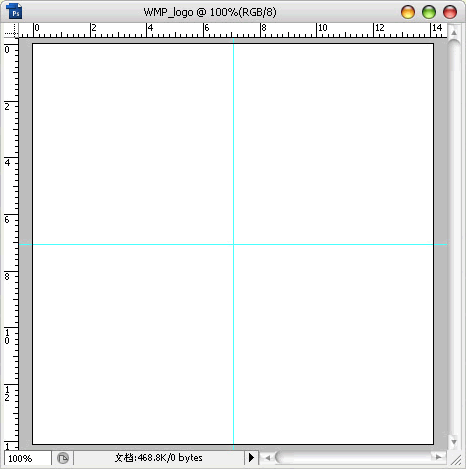Open the status bar info arrow menu
This screenshot has height=469, width=466.
251,458
